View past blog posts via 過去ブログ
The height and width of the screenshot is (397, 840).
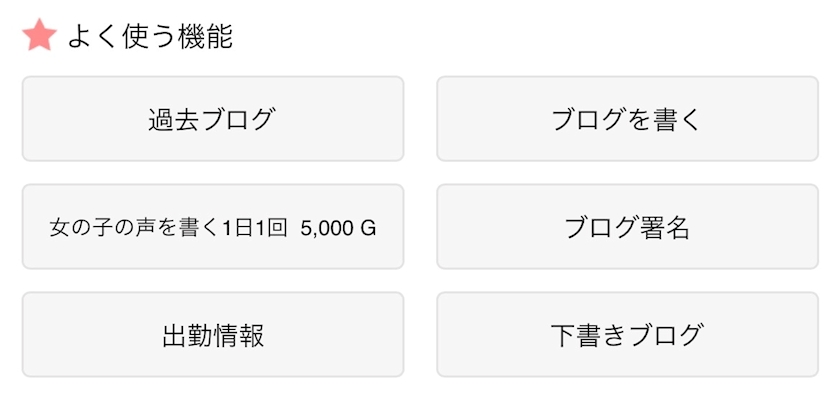click(x=213, y=118)
